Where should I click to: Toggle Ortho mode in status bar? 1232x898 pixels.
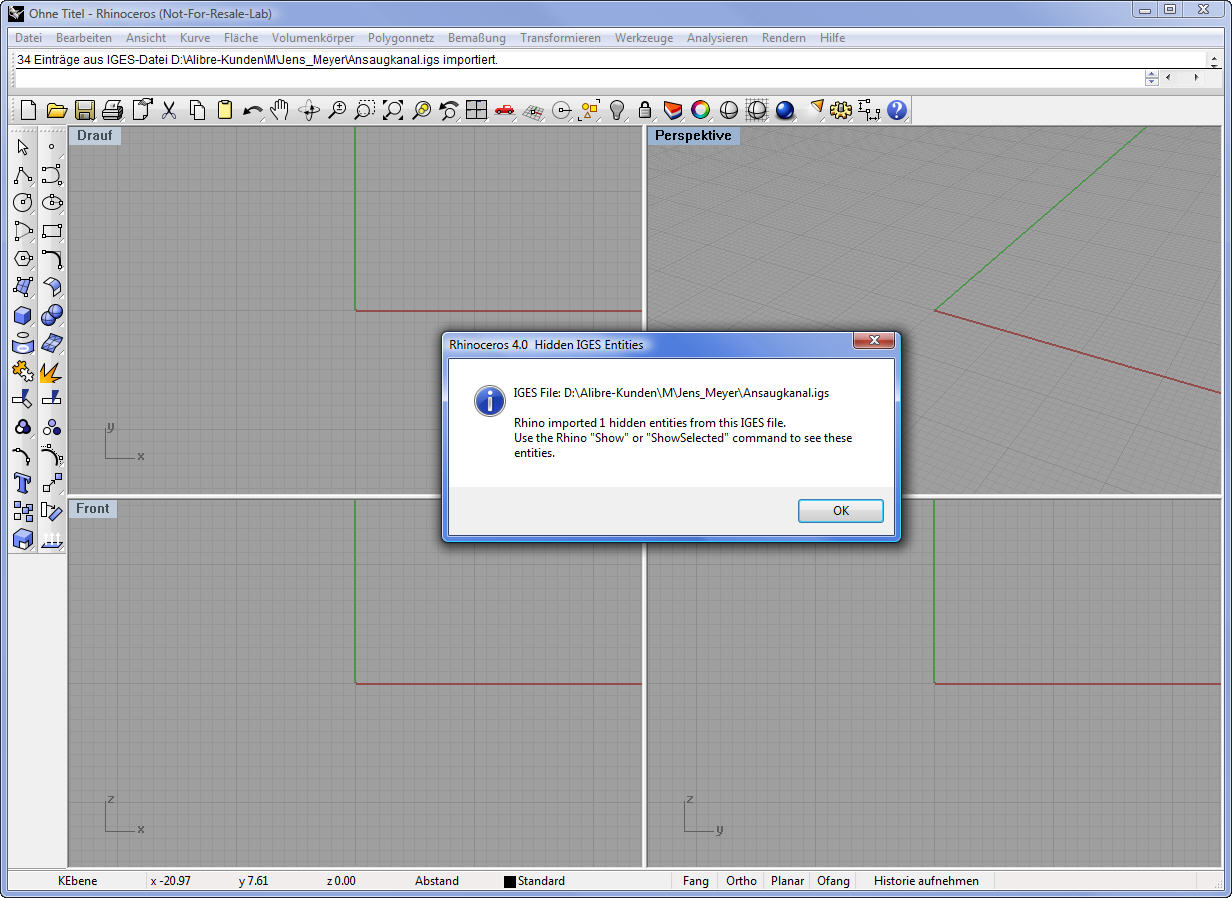point(741,881)
